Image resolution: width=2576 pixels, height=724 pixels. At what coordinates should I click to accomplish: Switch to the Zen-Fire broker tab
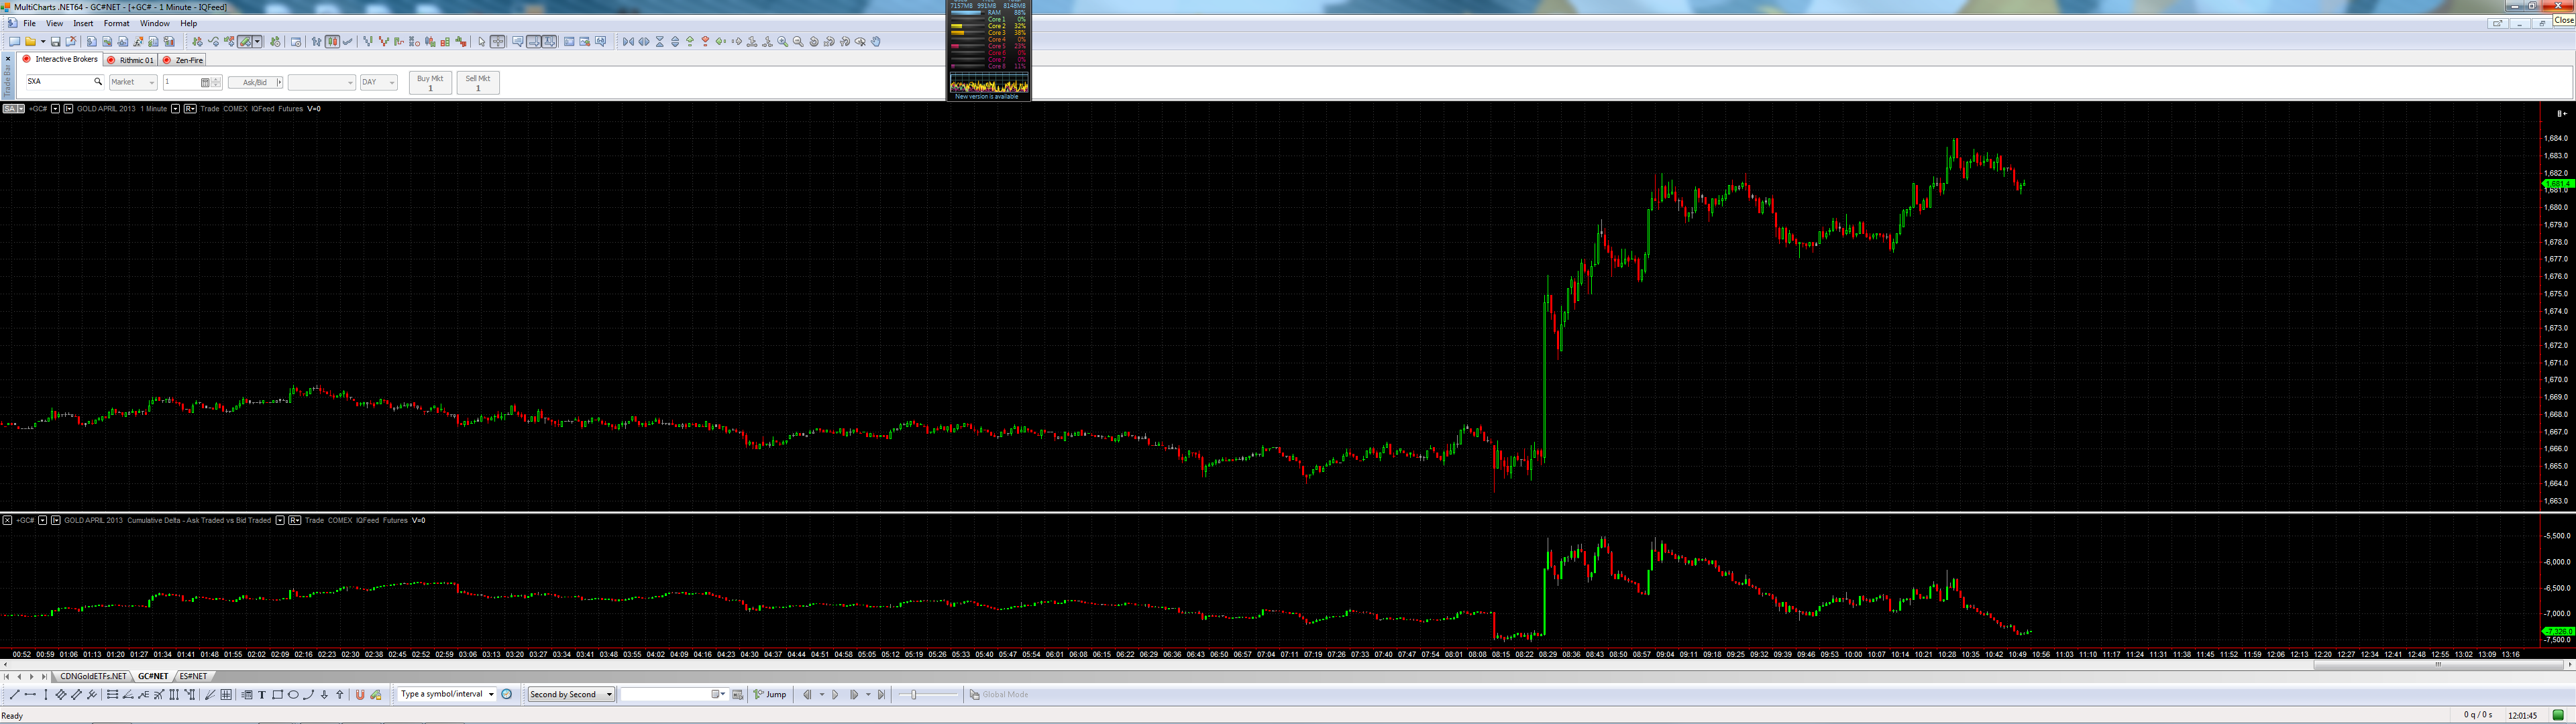[183, 60]
